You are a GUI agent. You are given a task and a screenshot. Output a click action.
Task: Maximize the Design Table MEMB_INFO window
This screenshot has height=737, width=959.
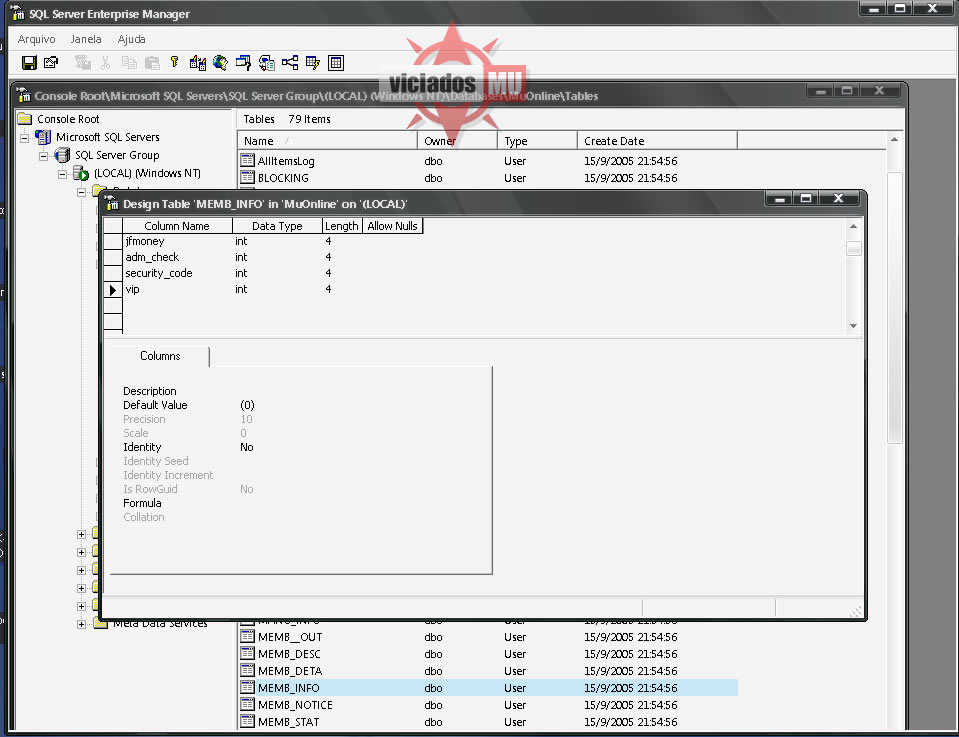coord(806,198)
